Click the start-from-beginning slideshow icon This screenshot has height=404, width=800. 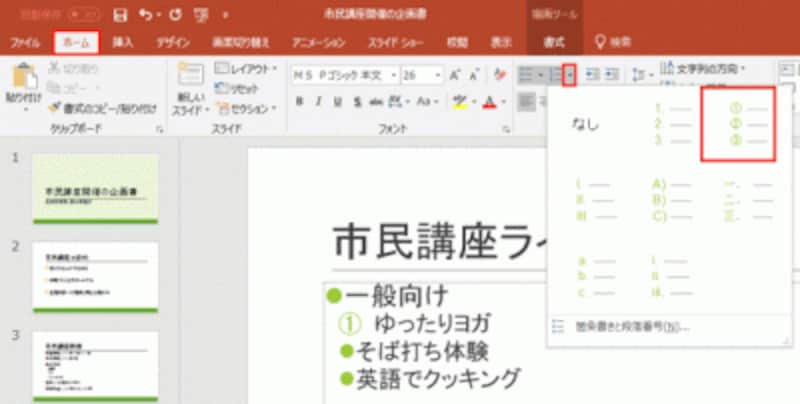pos(202,15)
